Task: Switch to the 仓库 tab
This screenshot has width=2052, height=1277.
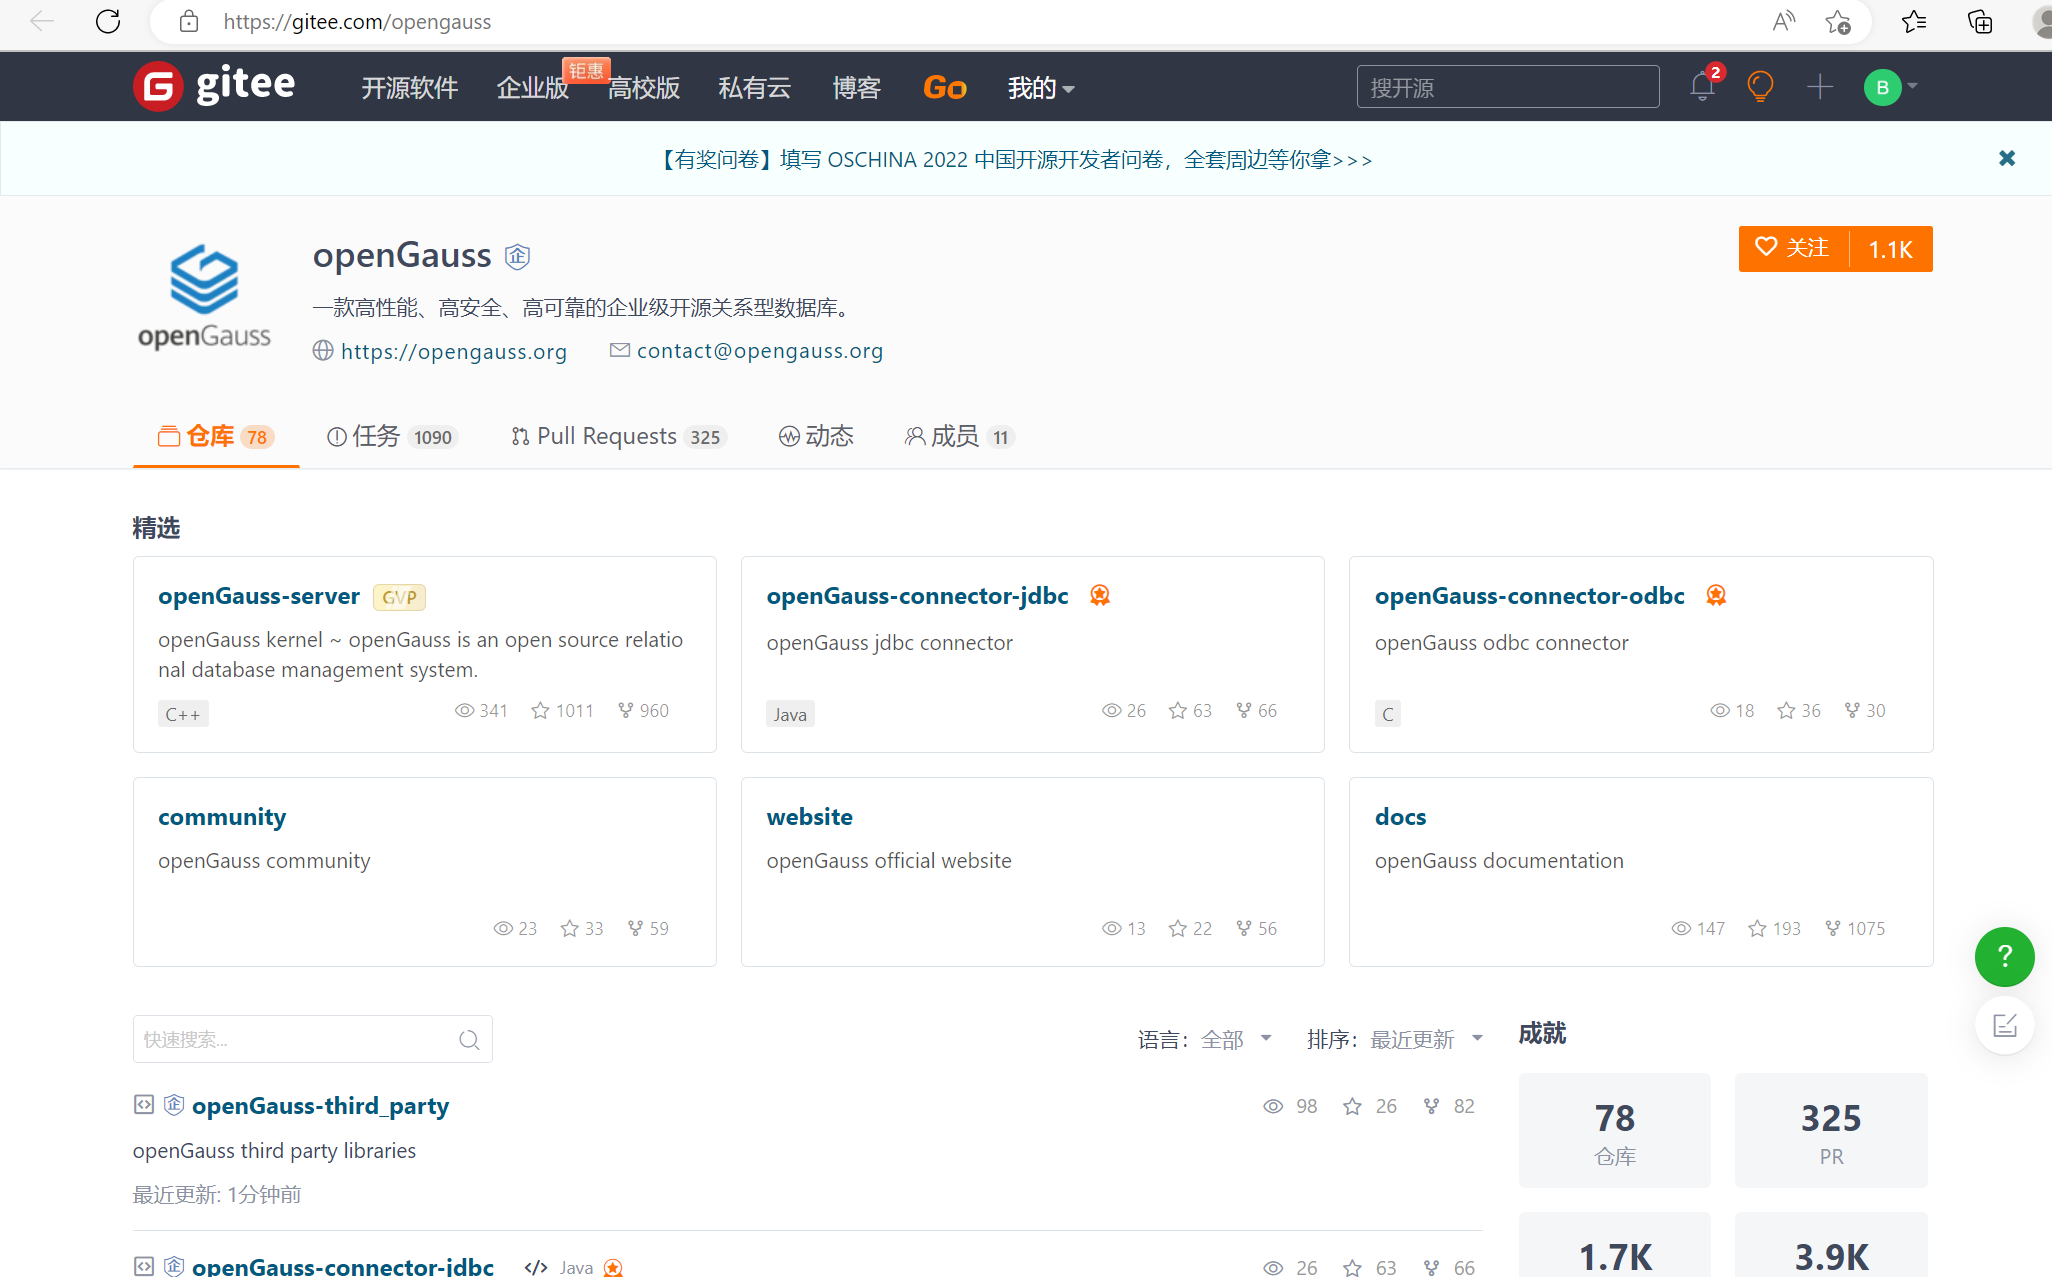Action: (x=215, y=437)
